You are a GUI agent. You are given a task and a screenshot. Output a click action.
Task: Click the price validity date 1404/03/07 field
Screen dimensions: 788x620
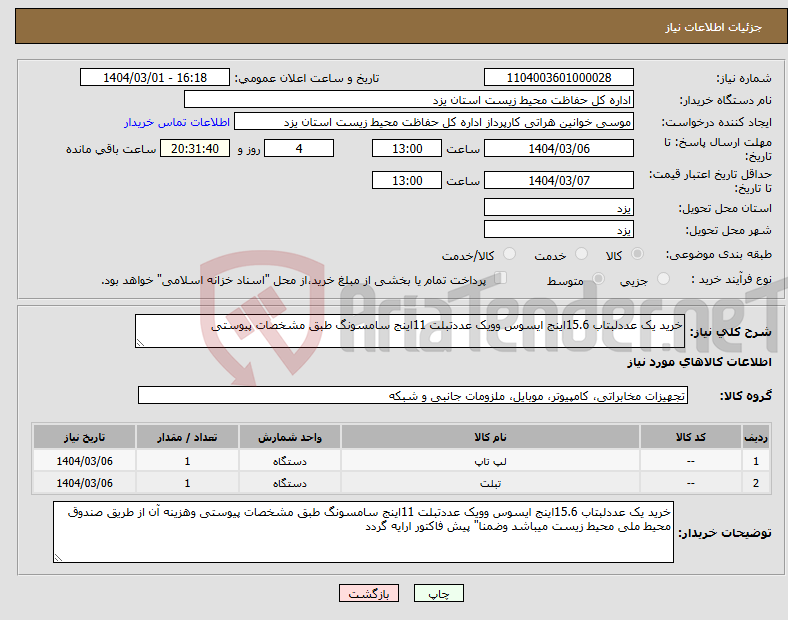(558, 180)
